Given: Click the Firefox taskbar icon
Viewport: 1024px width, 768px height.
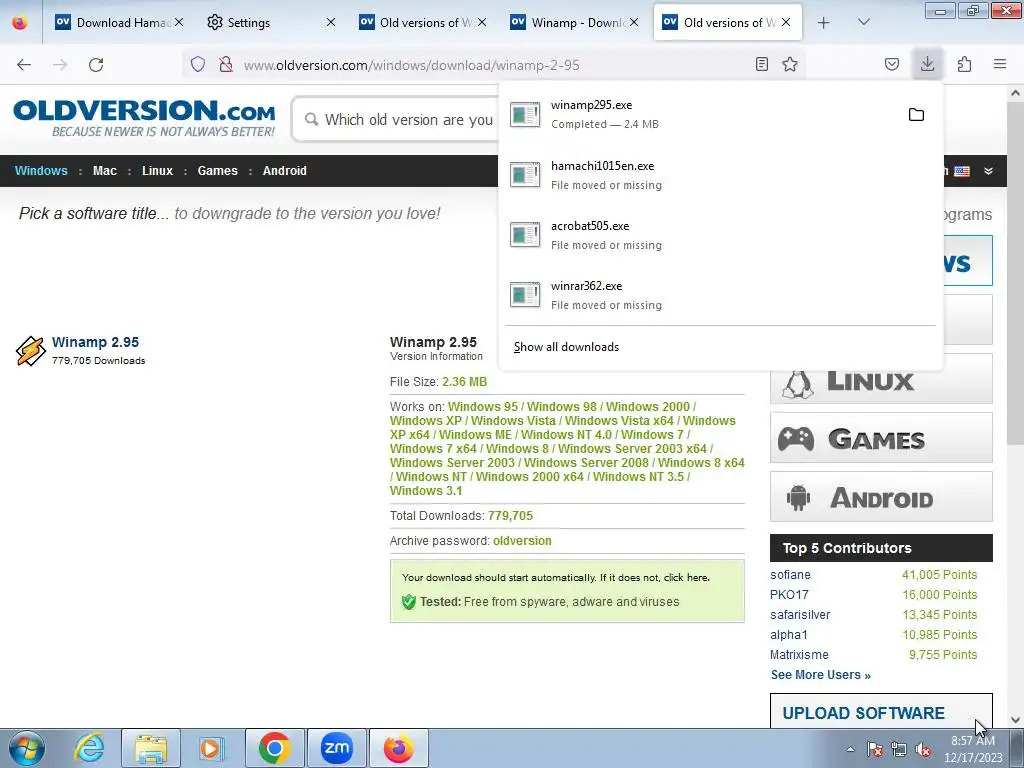Looking at the screenshot, I should (398, 748).
